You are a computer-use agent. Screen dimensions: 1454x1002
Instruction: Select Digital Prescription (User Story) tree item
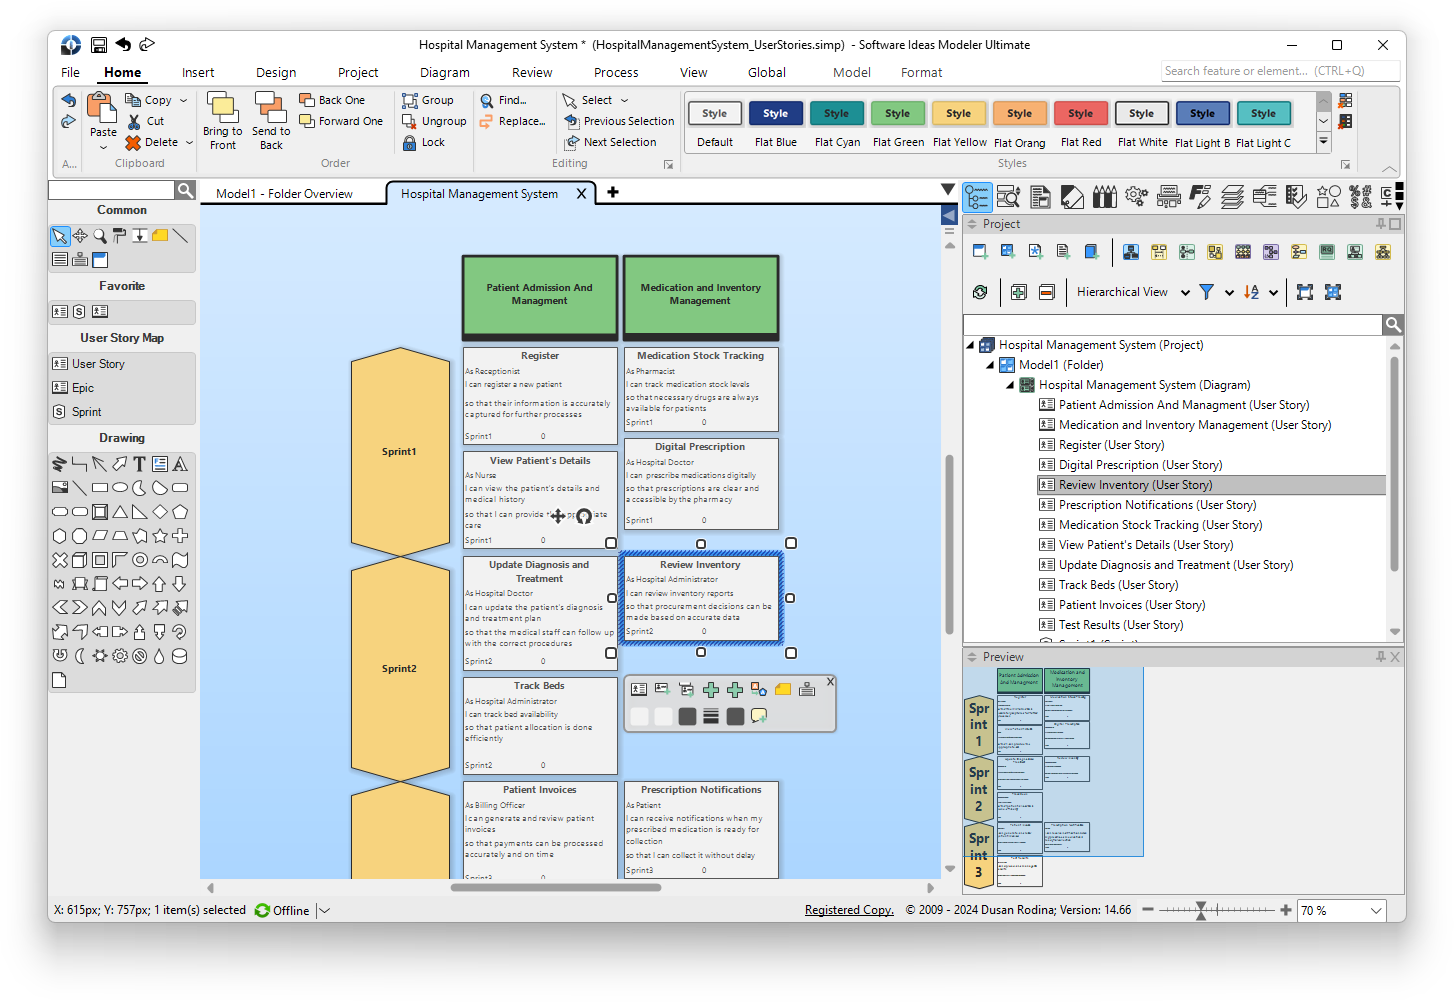[x=1140, y=465]
